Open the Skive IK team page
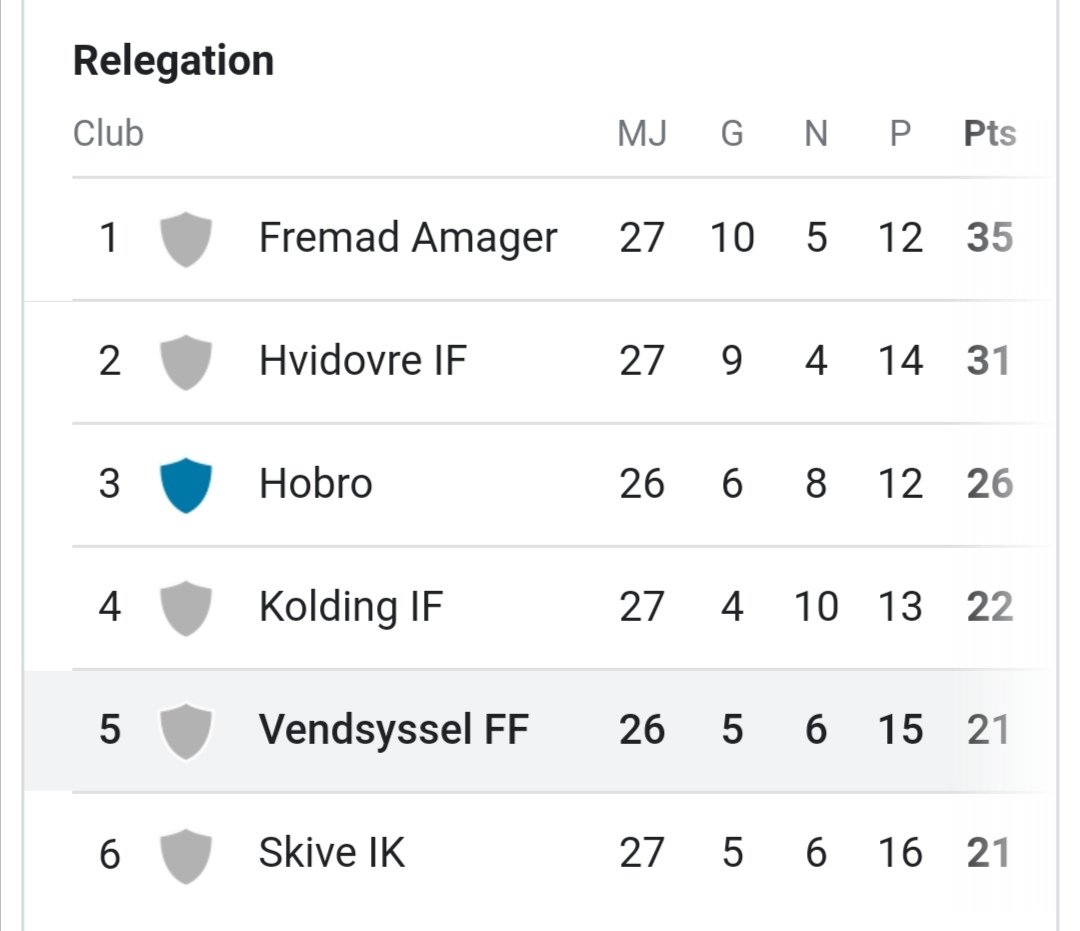 (x=331, y=852)
